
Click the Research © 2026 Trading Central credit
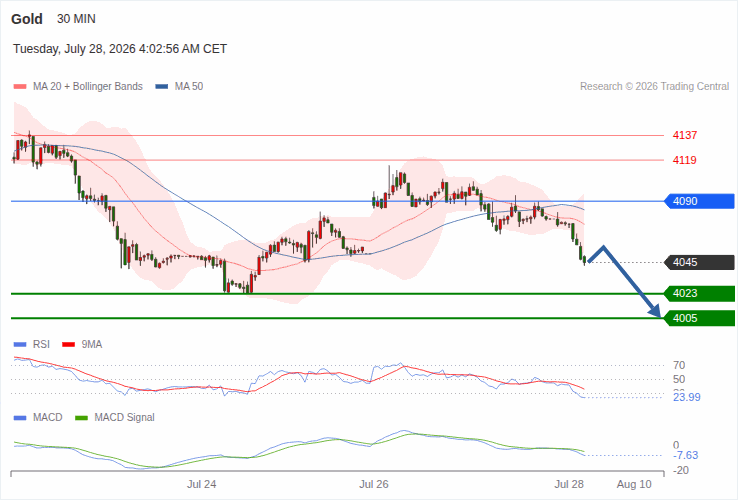pyautogui.click(x=654, y=87)
